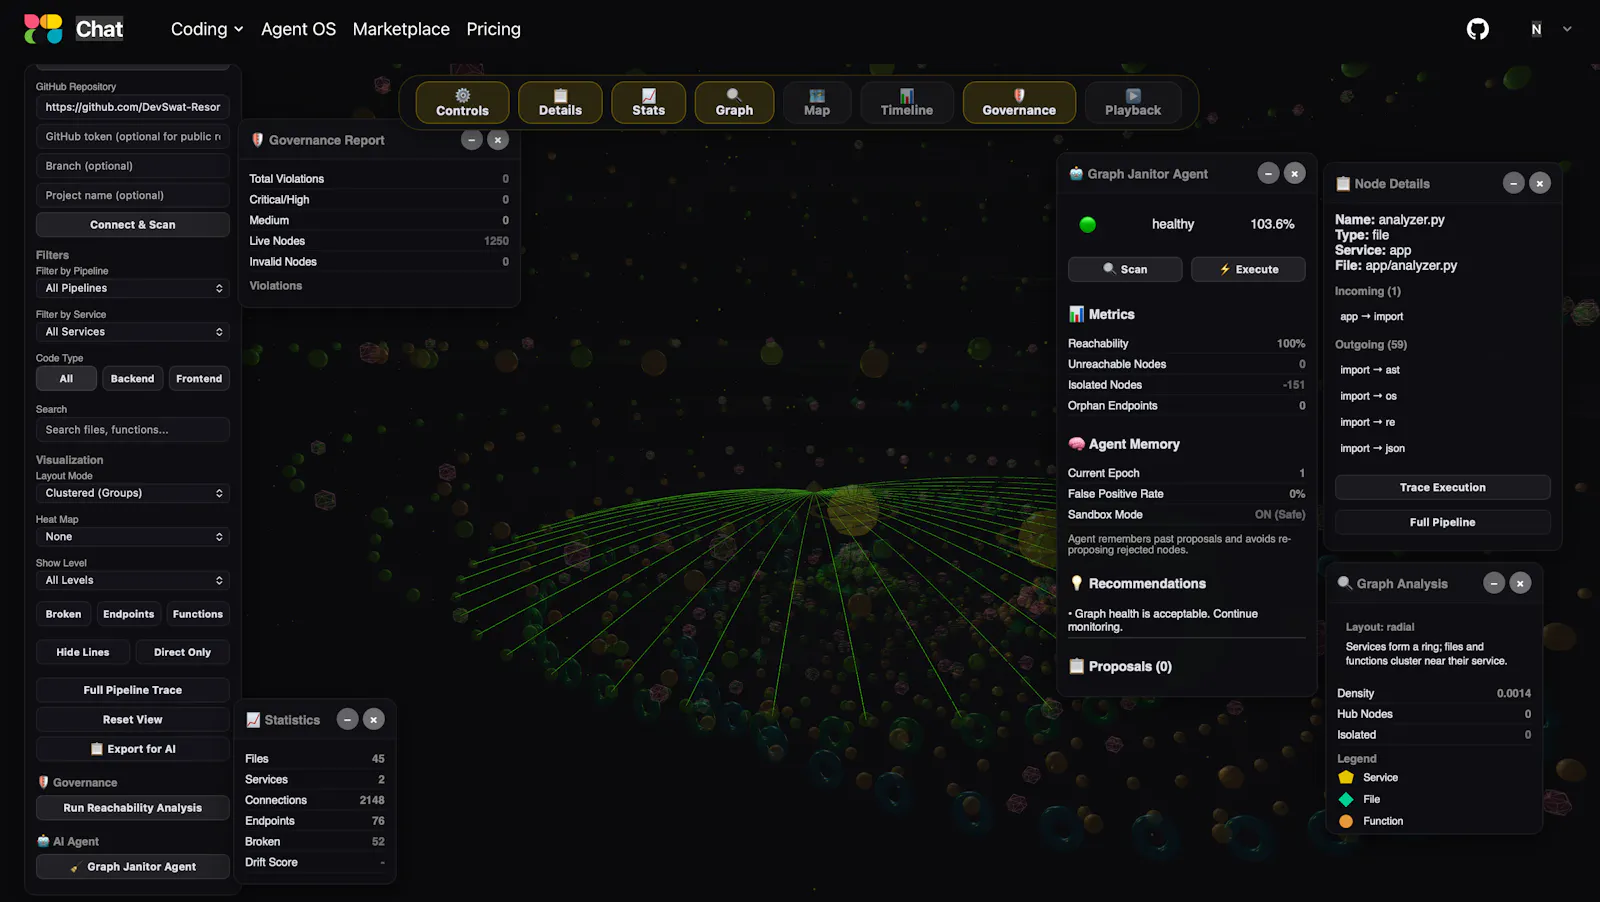
Task: Toggle the Broken filter button
Action: [63, 614]
